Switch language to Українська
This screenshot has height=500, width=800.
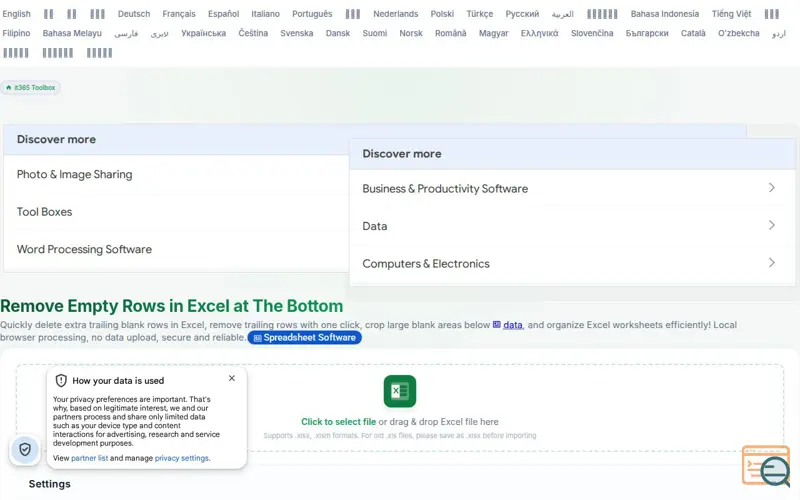coord(204,33)
